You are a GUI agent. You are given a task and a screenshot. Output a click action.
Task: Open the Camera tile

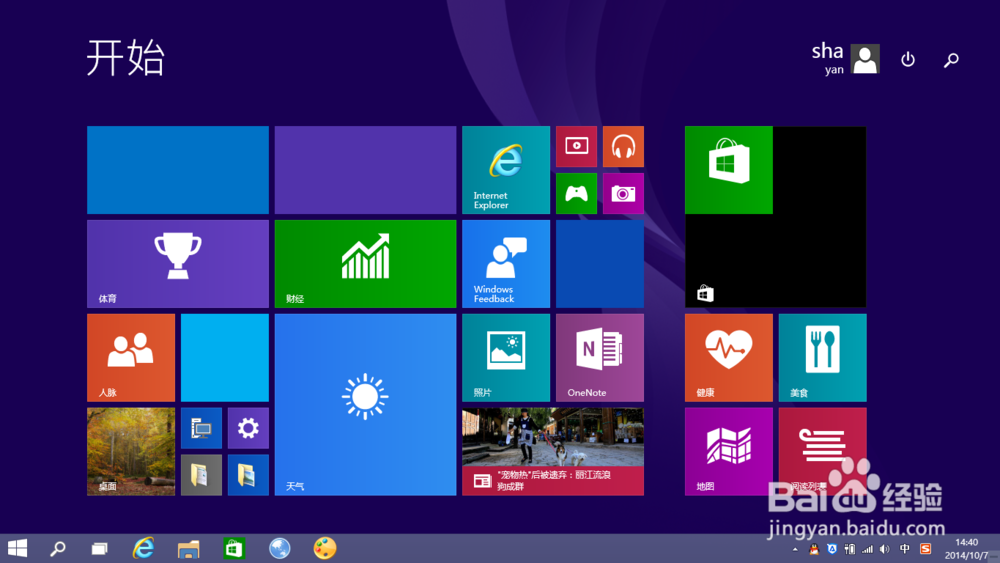coord(623,193)
